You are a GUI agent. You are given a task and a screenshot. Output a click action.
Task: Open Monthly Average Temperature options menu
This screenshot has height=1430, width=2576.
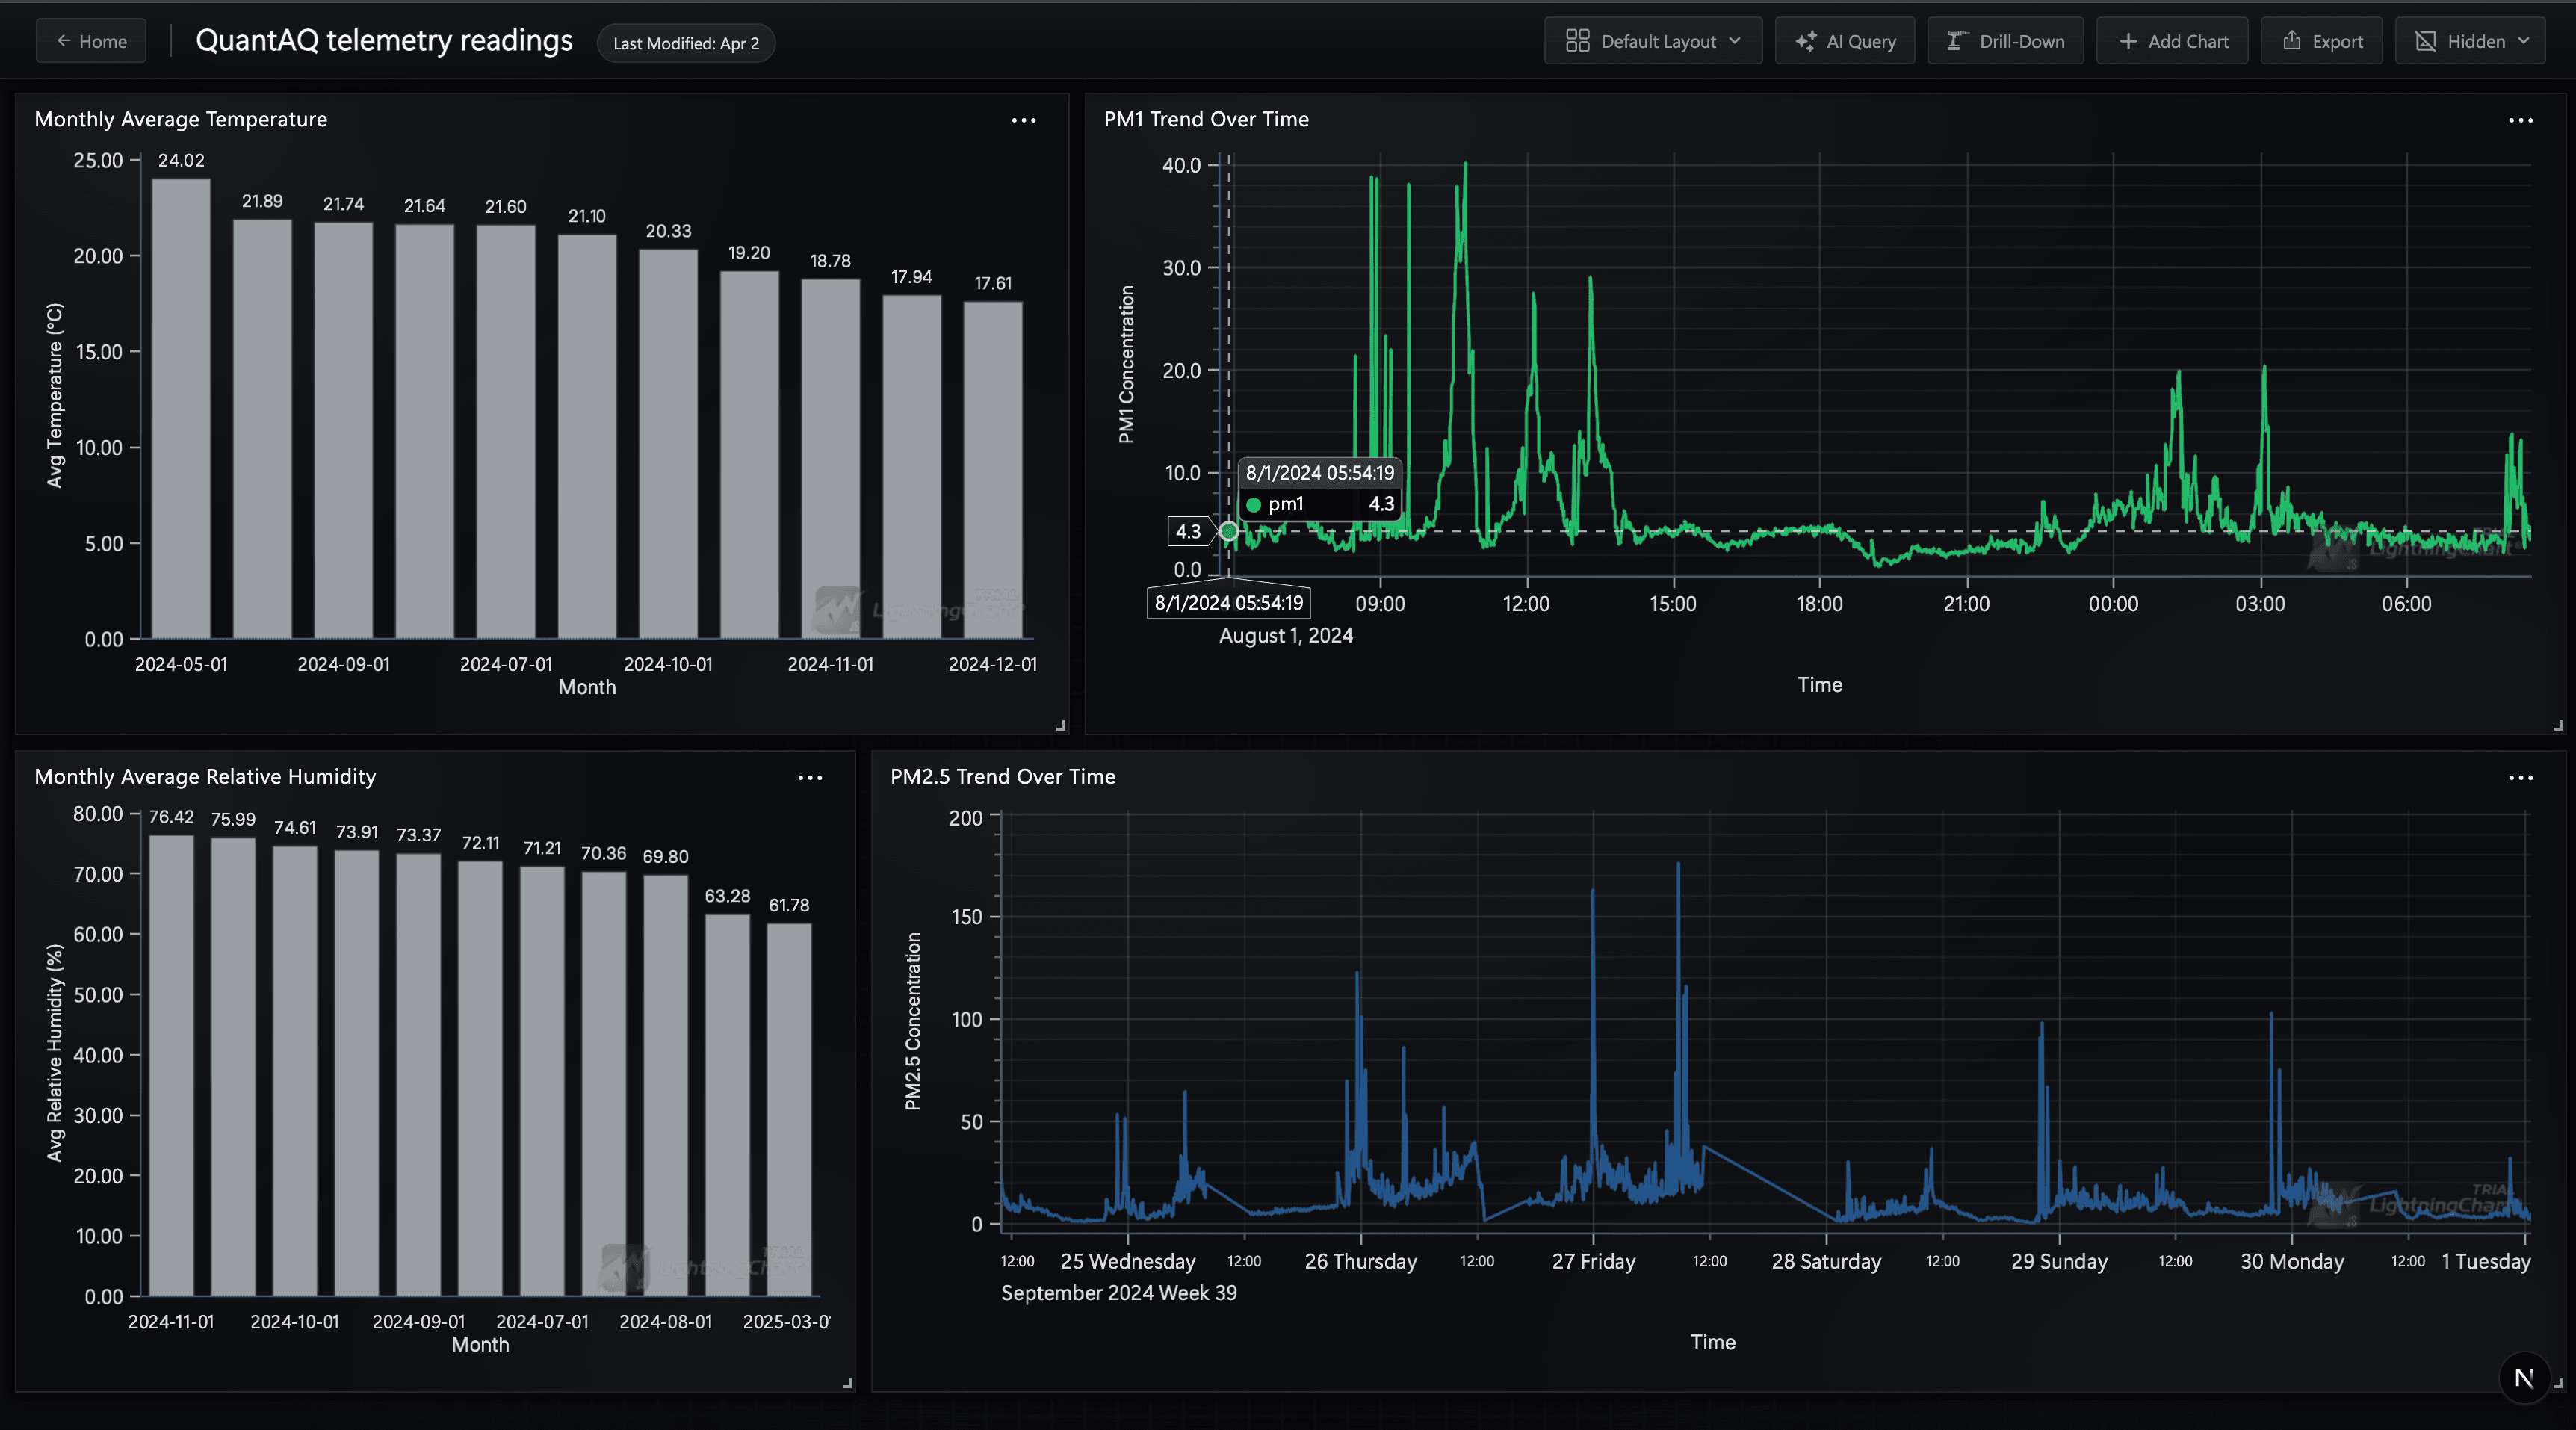click(1023, 120)
